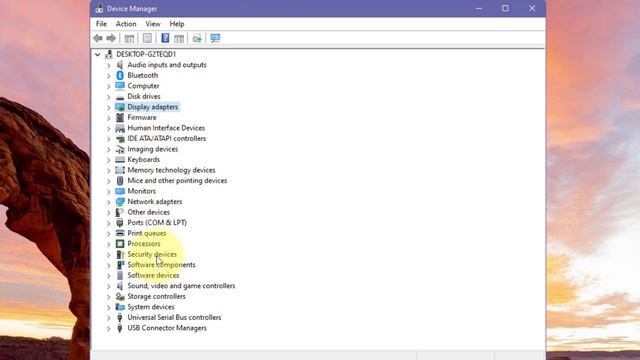Select the Storage controllers label

(x=156, y=296)
